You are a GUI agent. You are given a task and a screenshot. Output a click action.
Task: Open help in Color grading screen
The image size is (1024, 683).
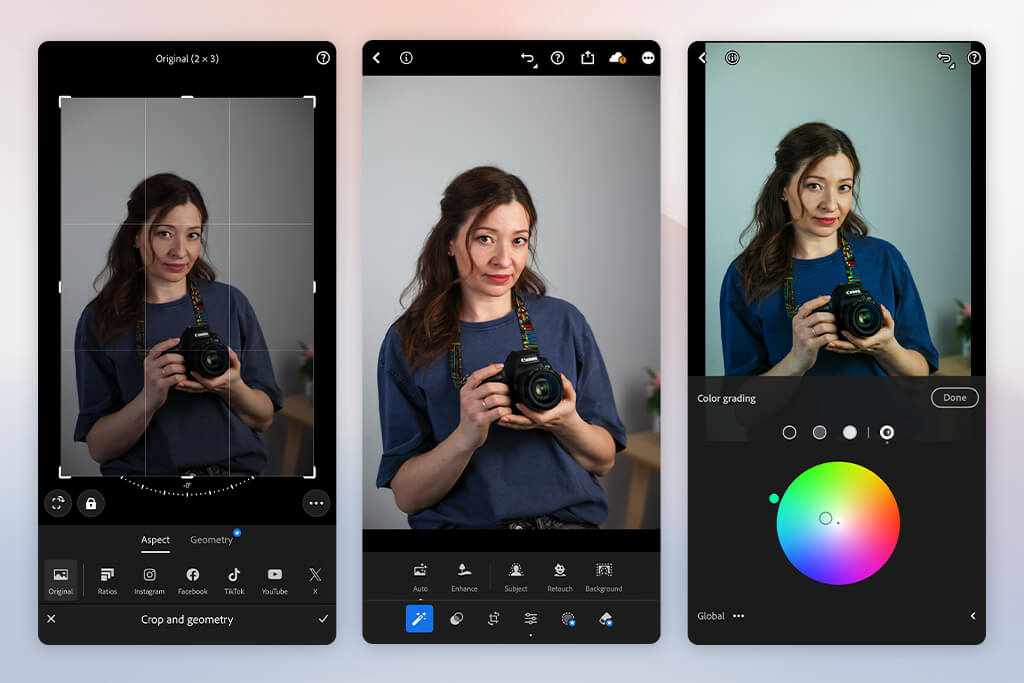974,58
